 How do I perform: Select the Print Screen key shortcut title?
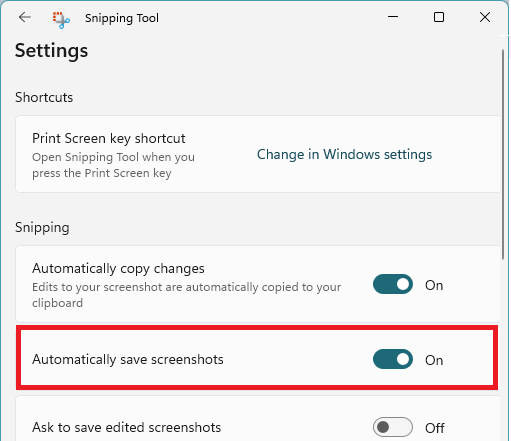coord(109,138)
